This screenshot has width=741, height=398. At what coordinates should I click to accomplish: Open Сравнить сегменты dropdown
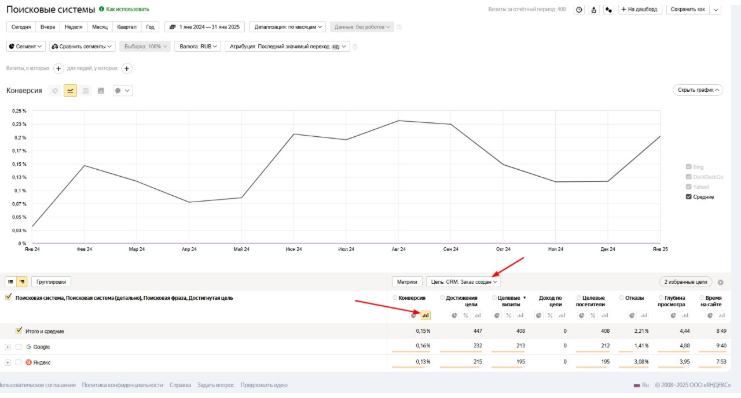coord(82,46)
